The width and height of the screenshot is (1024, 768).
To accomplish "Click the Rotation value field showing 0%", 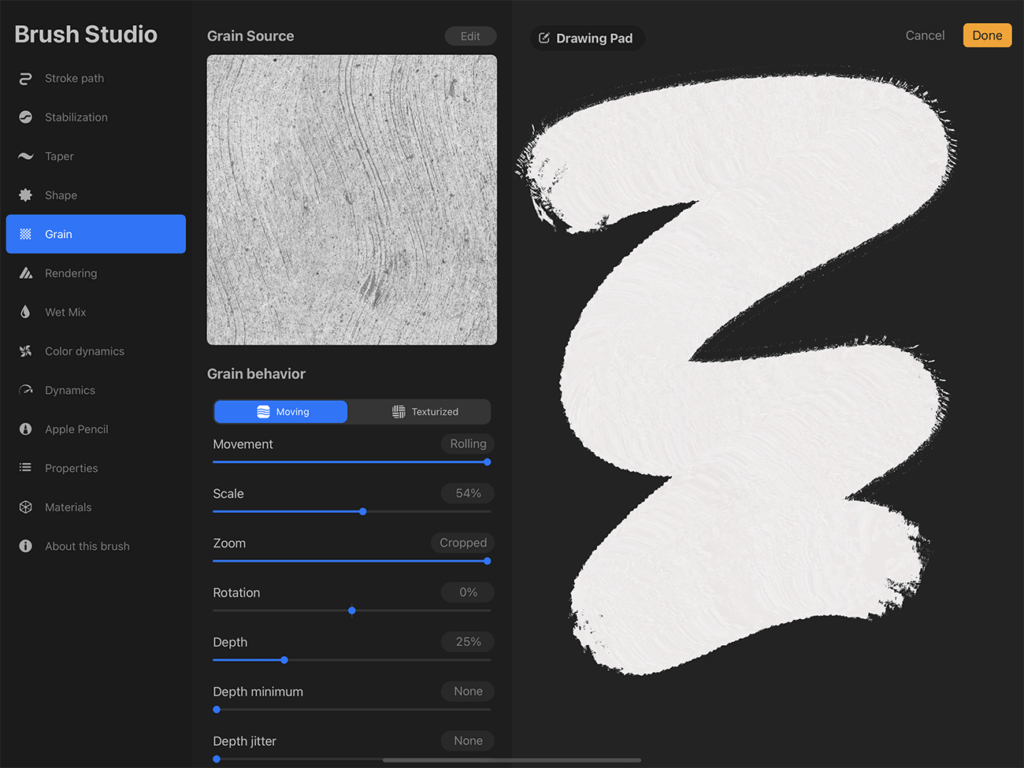I will (x=468, y=592).
